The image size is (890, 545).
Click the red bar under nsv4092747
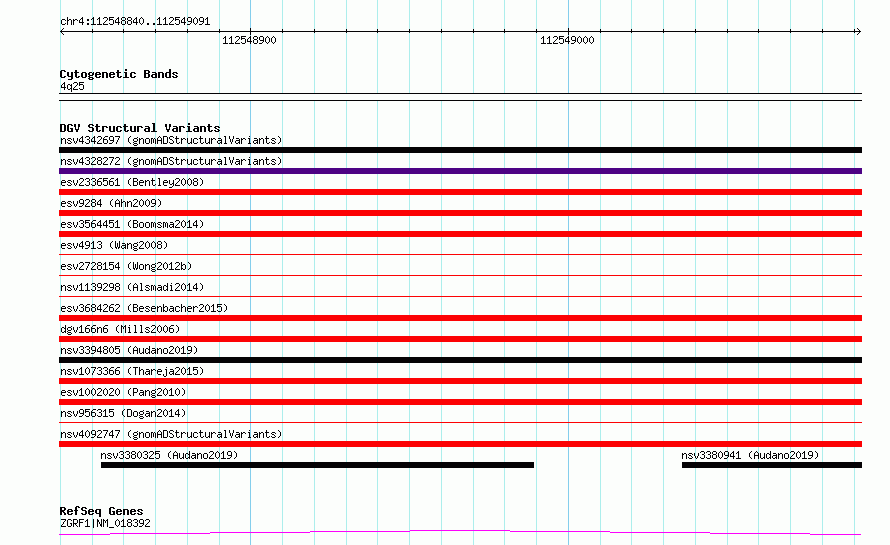[x=460, y=444]
